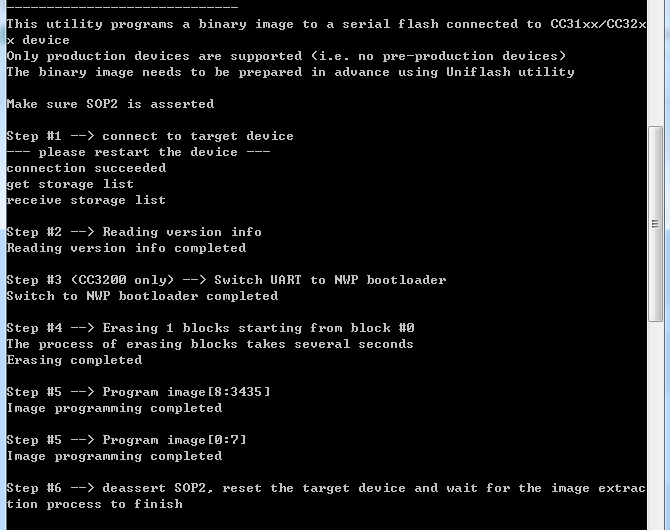The height and width of the screenshot is (530, 670).
Task: Click the 'connection succeeded' output line
Action: pyautogui.click(x=86, y=168)
